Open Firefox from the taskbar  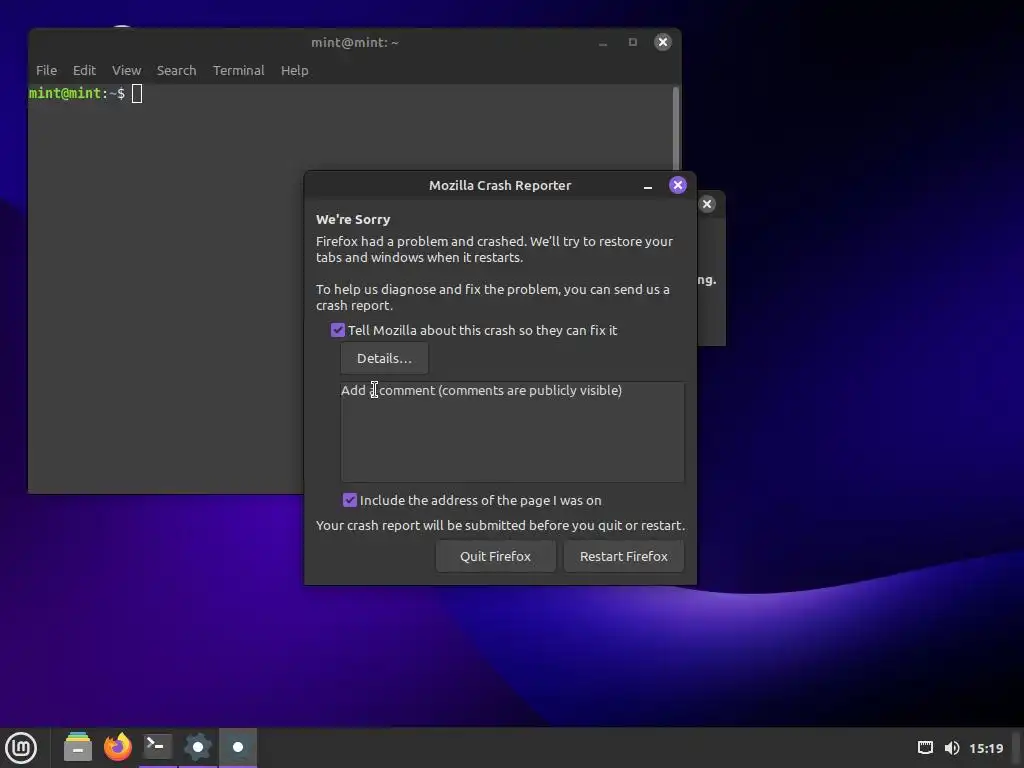pyautogui.click(x=118, y=746)
